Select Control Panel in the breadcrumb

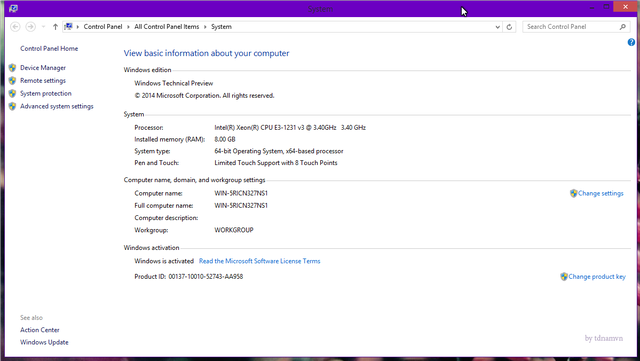click(103, 27)
